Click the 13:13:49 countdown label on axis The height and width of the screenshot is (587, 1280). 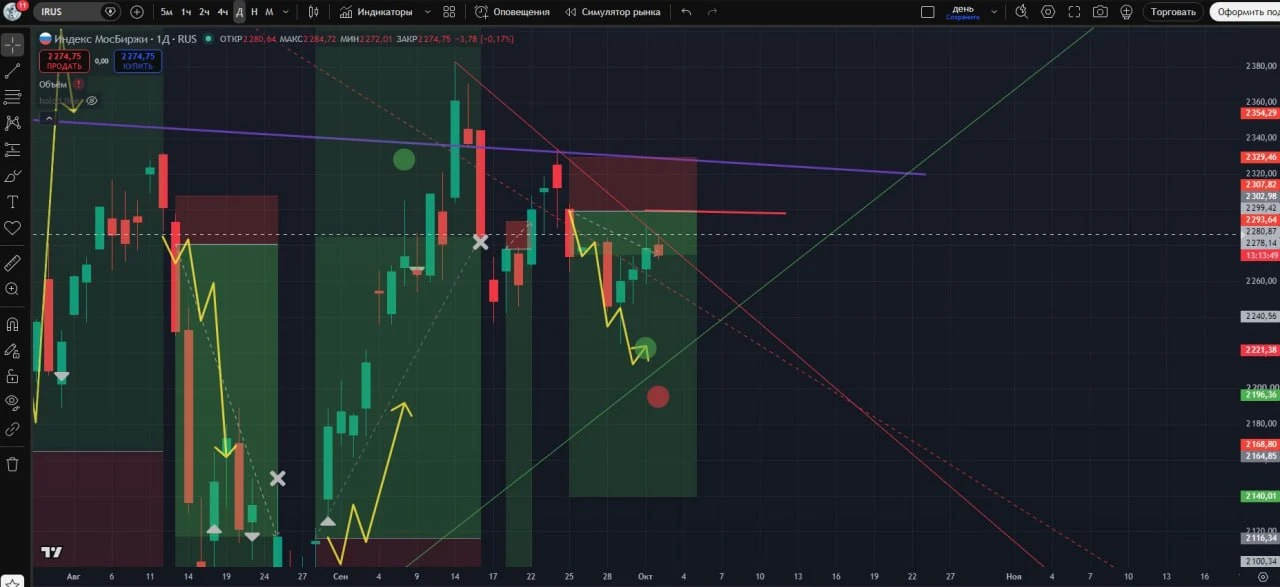(x=1260, y=255)
